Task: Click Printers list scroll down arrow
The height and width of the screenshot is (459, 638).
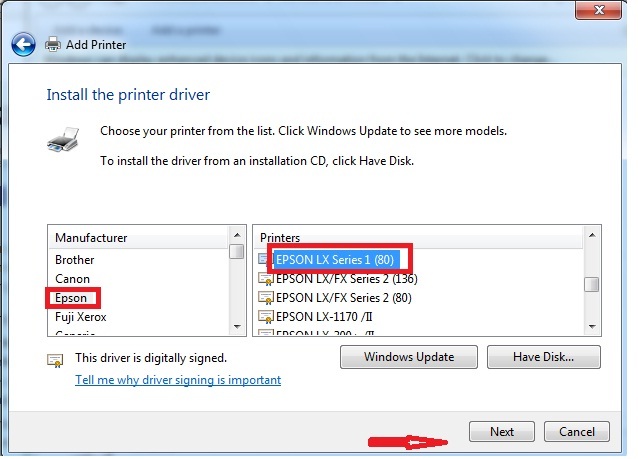Action: pos(592,326)
